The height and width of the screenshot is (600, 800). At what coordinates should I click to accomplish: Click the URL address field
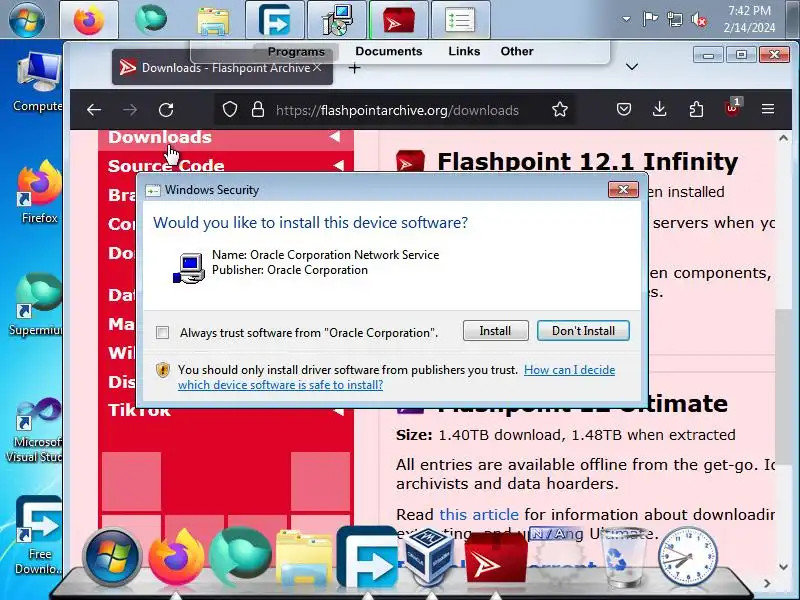coord(397,110)
